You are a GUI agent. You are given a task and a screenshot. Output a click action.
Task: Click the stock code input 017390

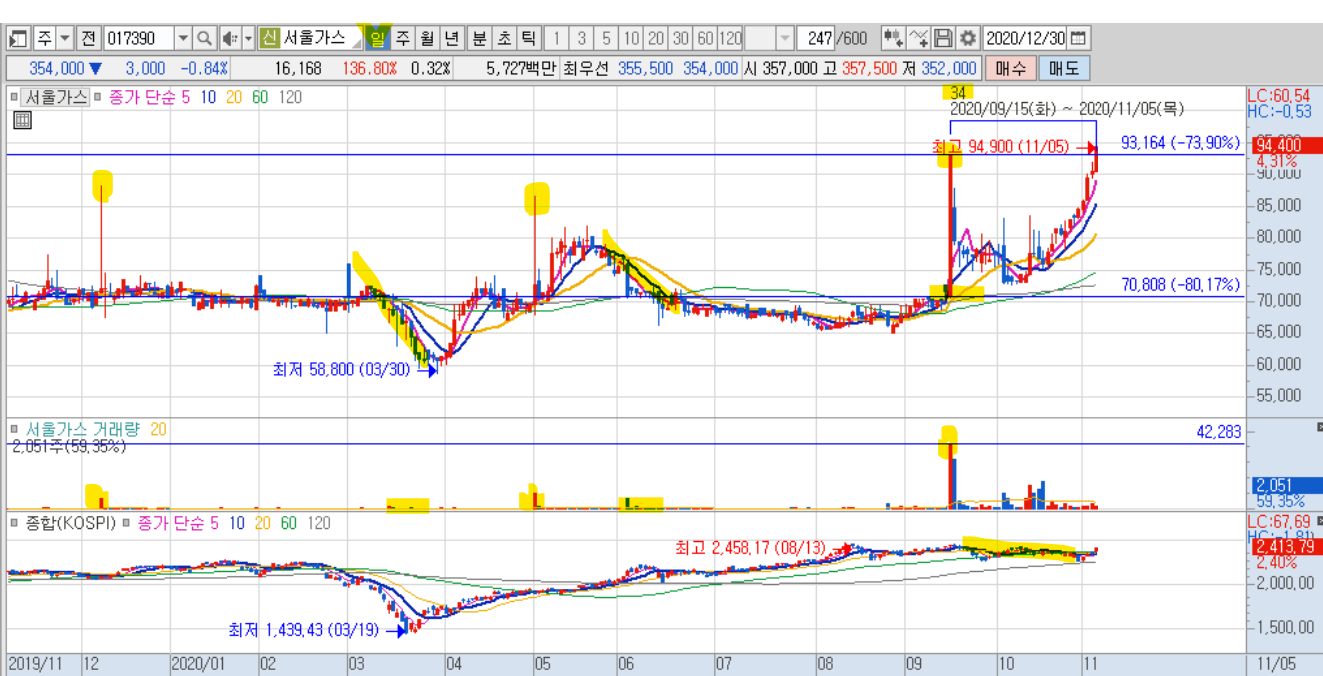tap(138, 38)
